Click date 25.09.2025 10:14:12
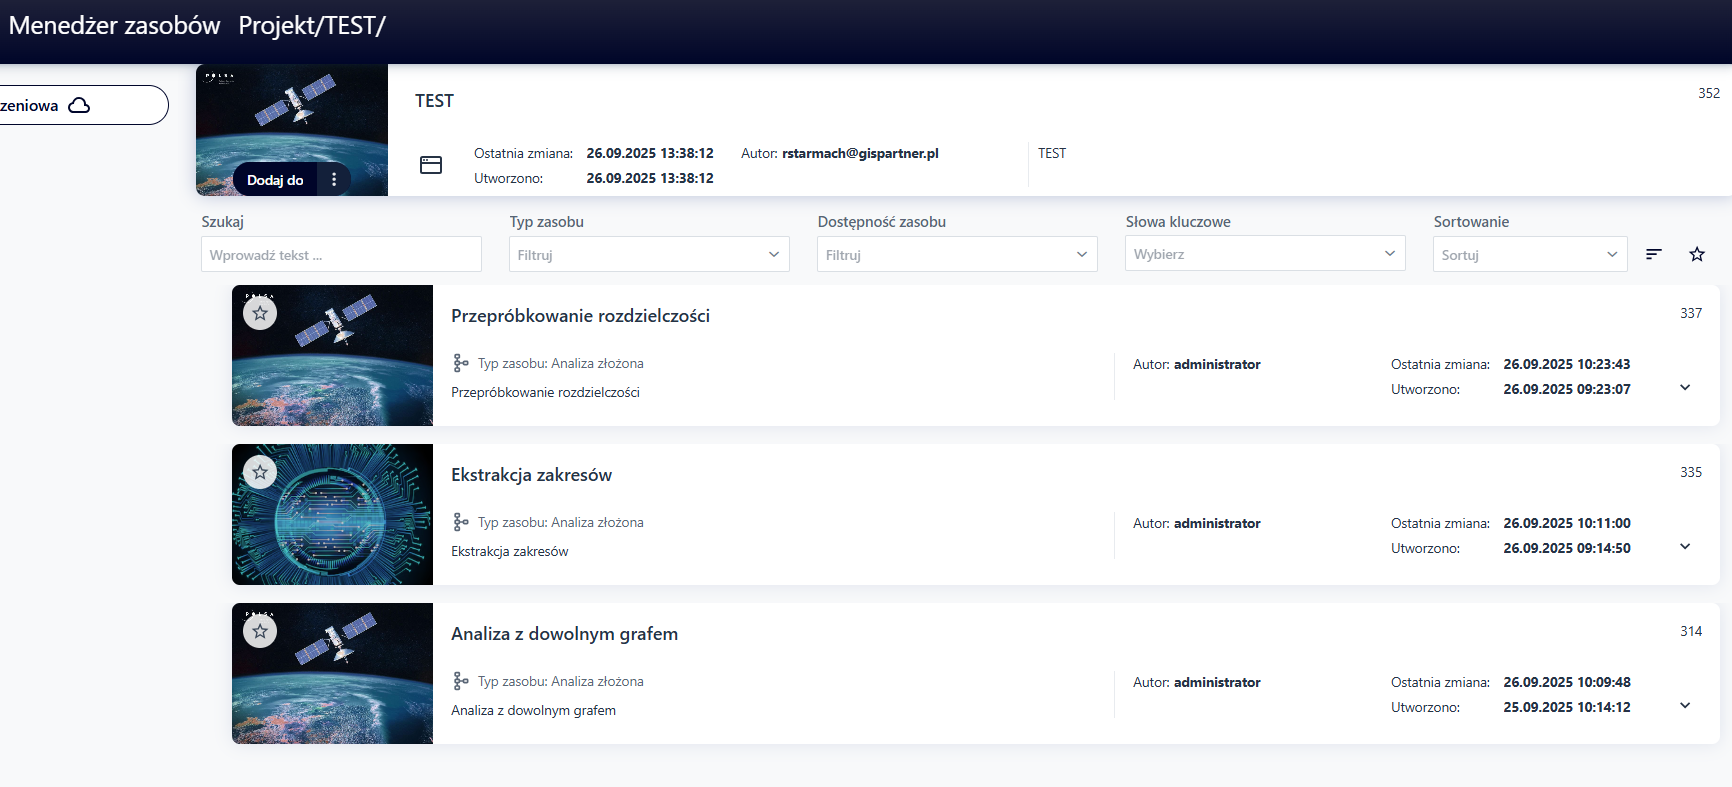1732x787 pixels. pos(1567,707)
